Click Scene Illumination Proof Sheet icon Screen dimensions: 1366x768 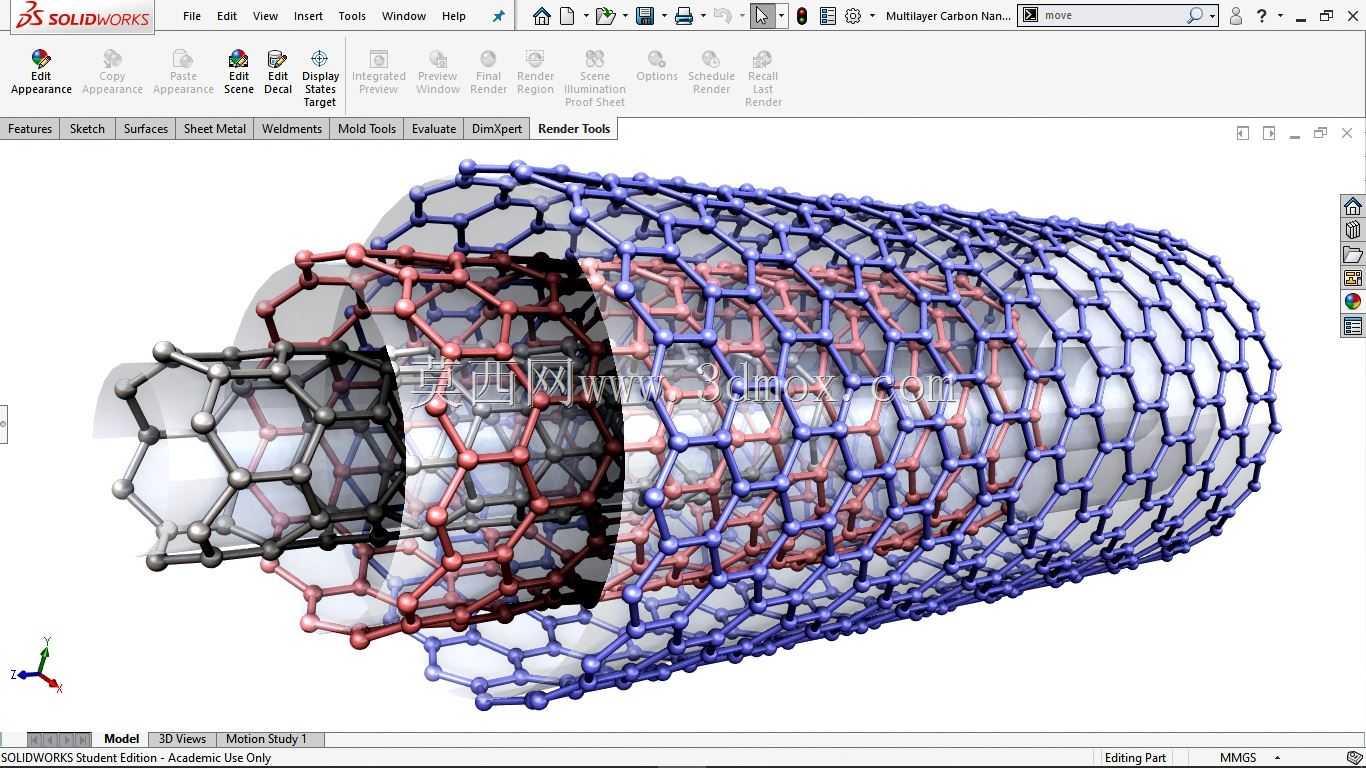595,59
